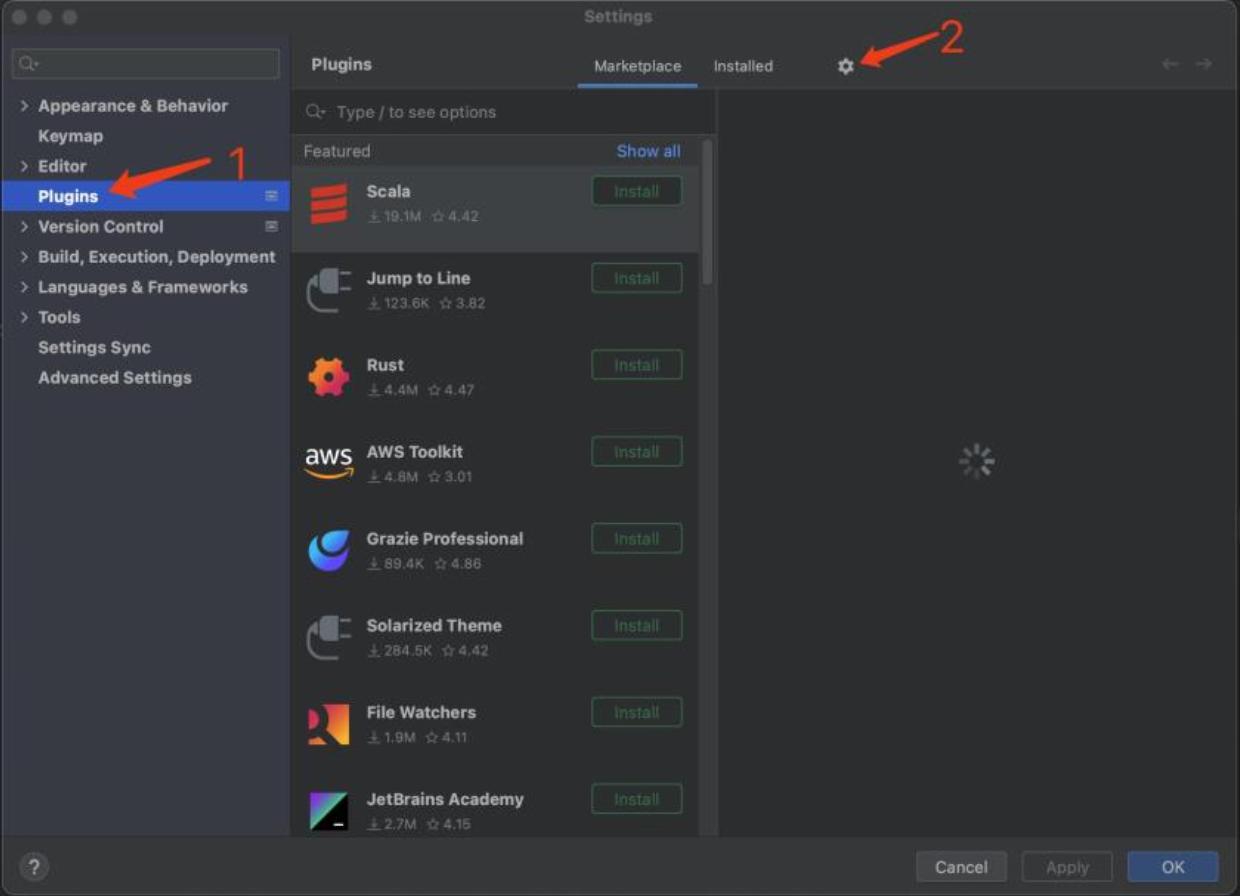Click Grazie Professional's 4.86 rating
Screen dimensions: 1242x896
(x=458, y=564)
